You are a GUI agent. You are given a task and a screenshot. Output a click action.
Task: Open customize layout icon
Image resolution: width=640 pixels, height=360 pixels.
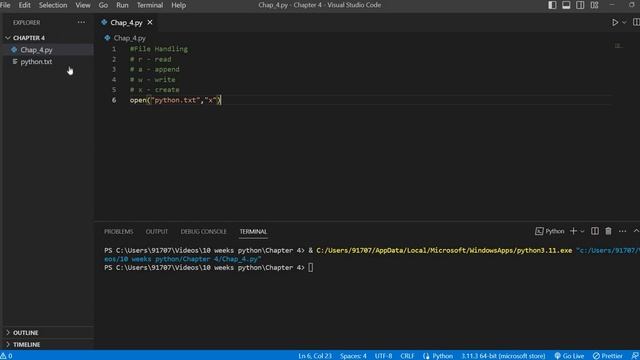(x=594, y=5)
